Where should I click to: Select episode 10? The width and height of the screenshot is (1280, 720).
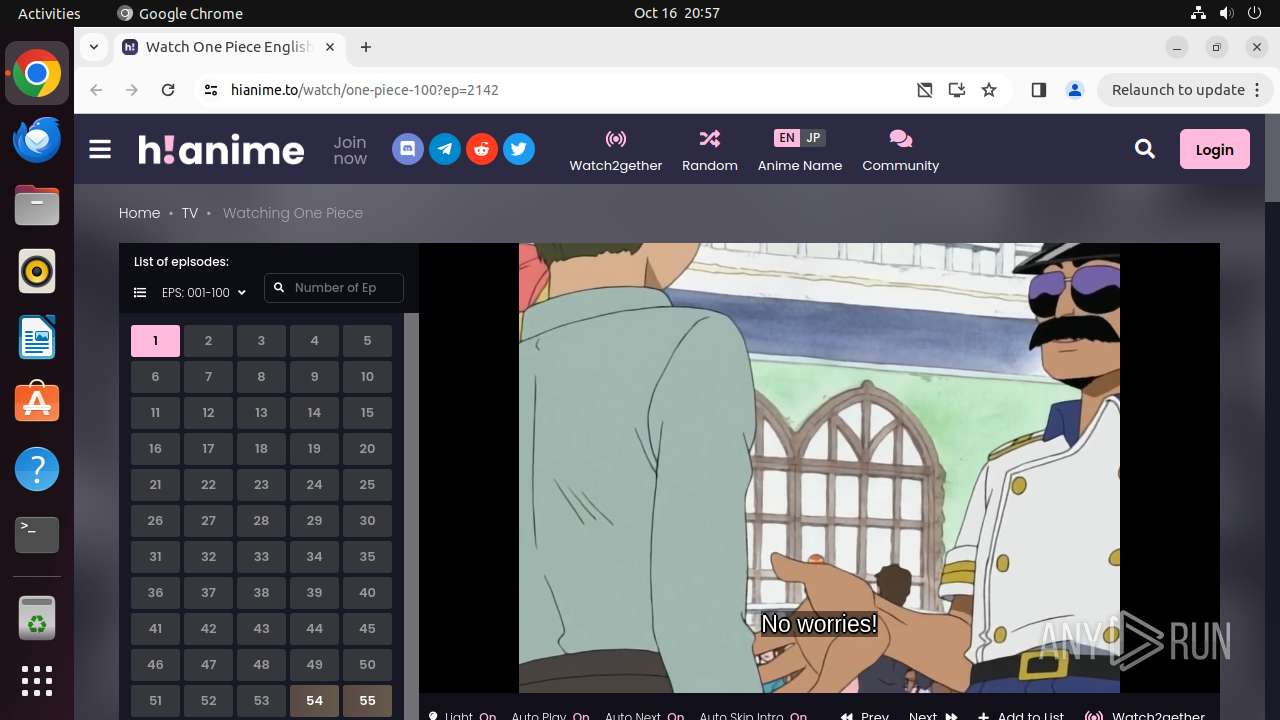367,377
